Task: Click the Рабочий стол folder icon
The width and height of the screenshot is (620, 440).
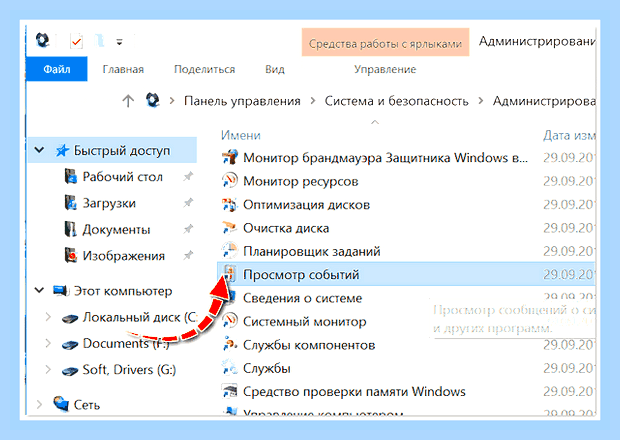Action: 70,176
